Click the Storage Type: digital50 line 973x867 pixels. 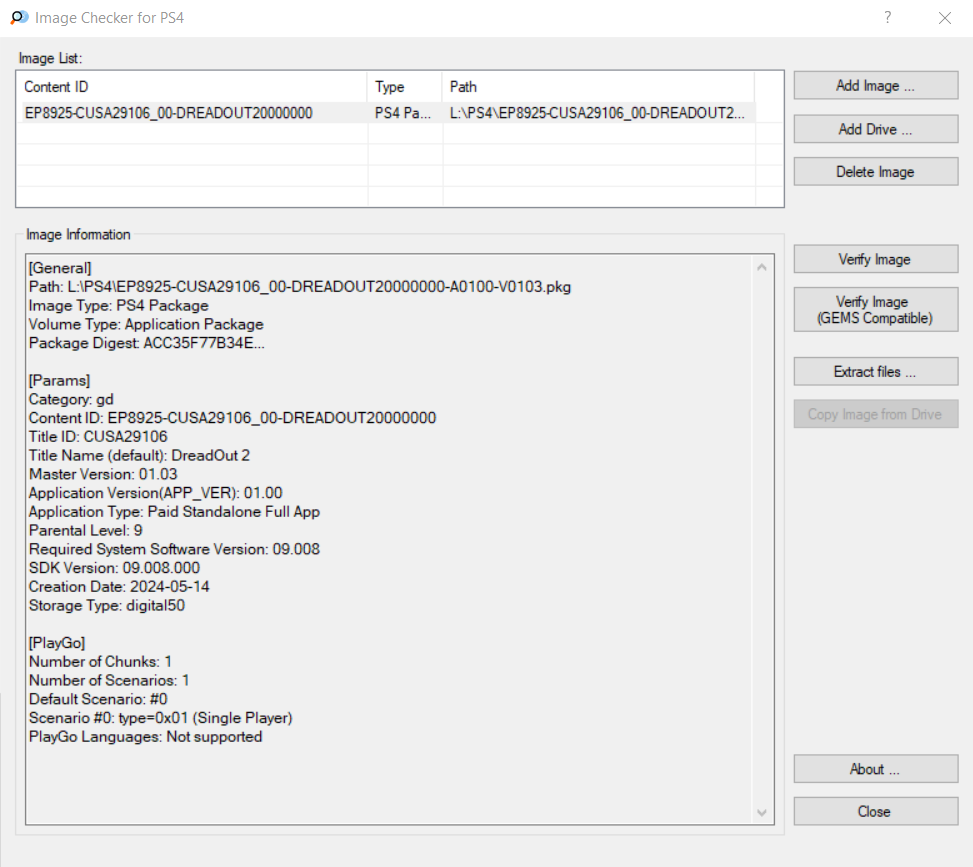click(107, 606)
